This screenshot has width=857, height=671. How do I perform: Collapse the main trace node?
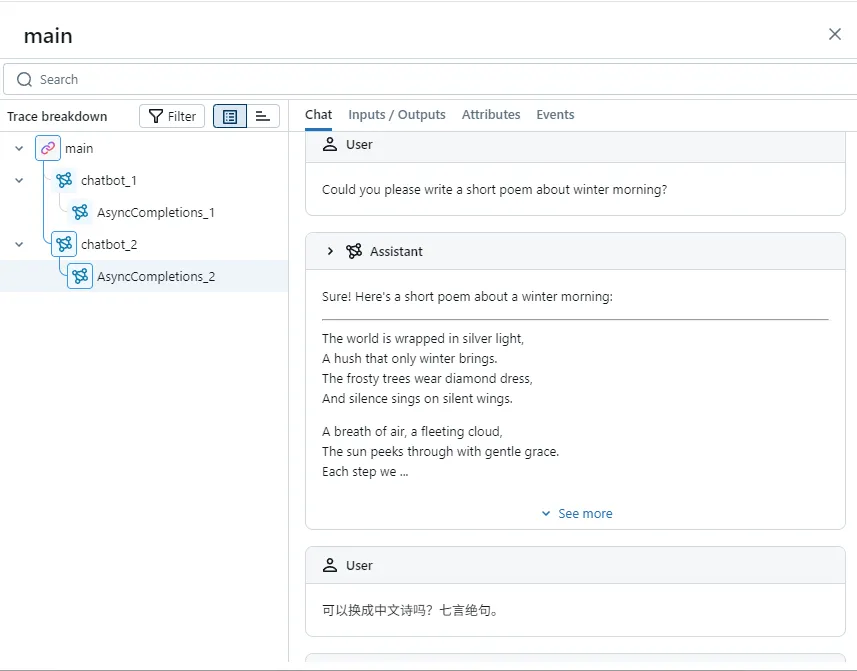pos(19,148)
